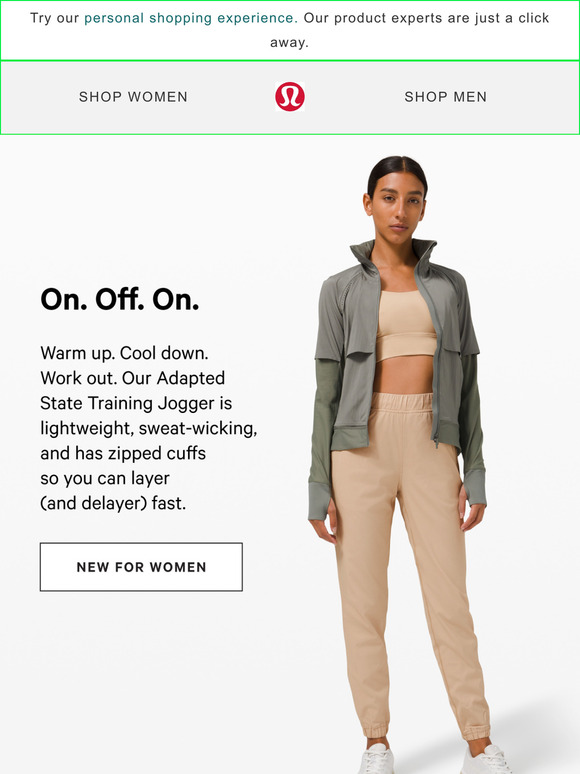This screenshot has width=580, height=774.
Task: Go to the SHOP WOMEN menu item
Action: (133, 97)
